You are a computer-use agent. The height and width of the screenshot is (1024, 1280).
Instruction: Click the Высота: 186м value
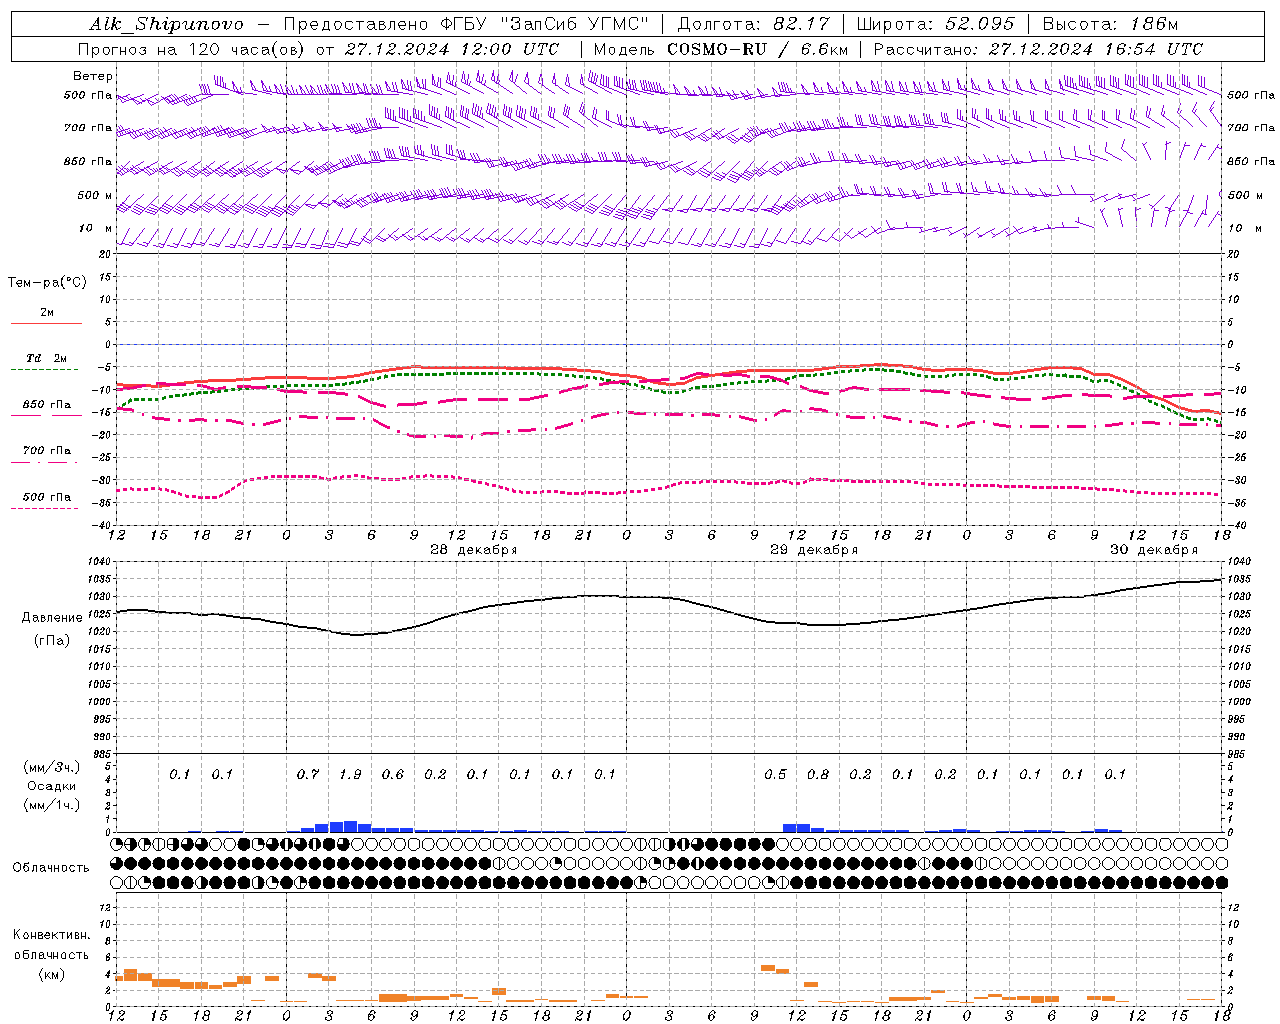(1110, 24)
